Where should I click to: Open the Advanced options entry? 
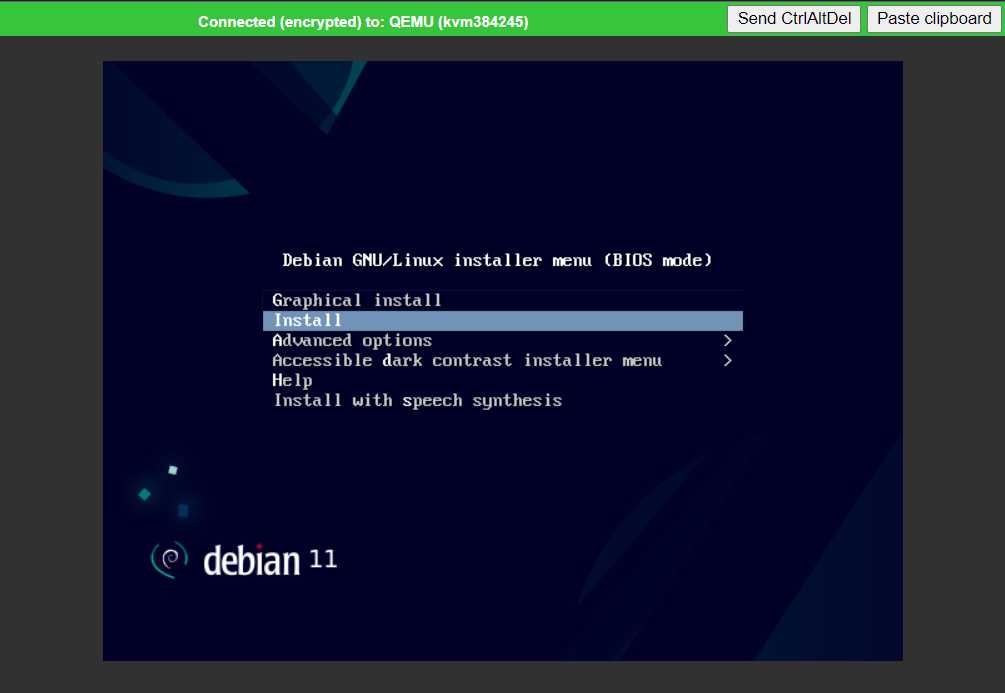tap(352, 340)
